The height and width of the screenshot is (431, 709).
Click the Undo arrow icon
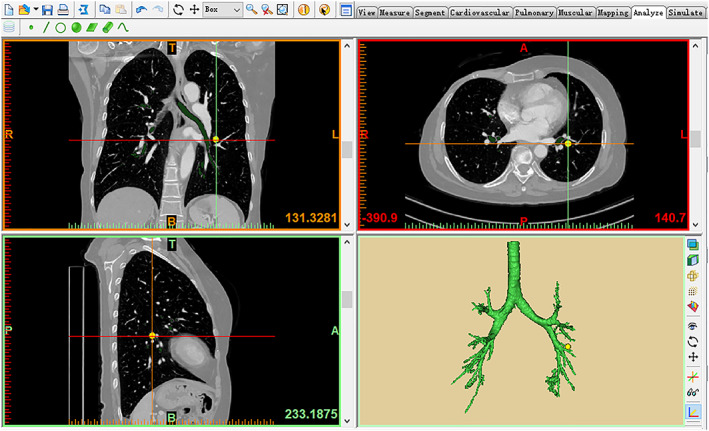pos(140,10)
